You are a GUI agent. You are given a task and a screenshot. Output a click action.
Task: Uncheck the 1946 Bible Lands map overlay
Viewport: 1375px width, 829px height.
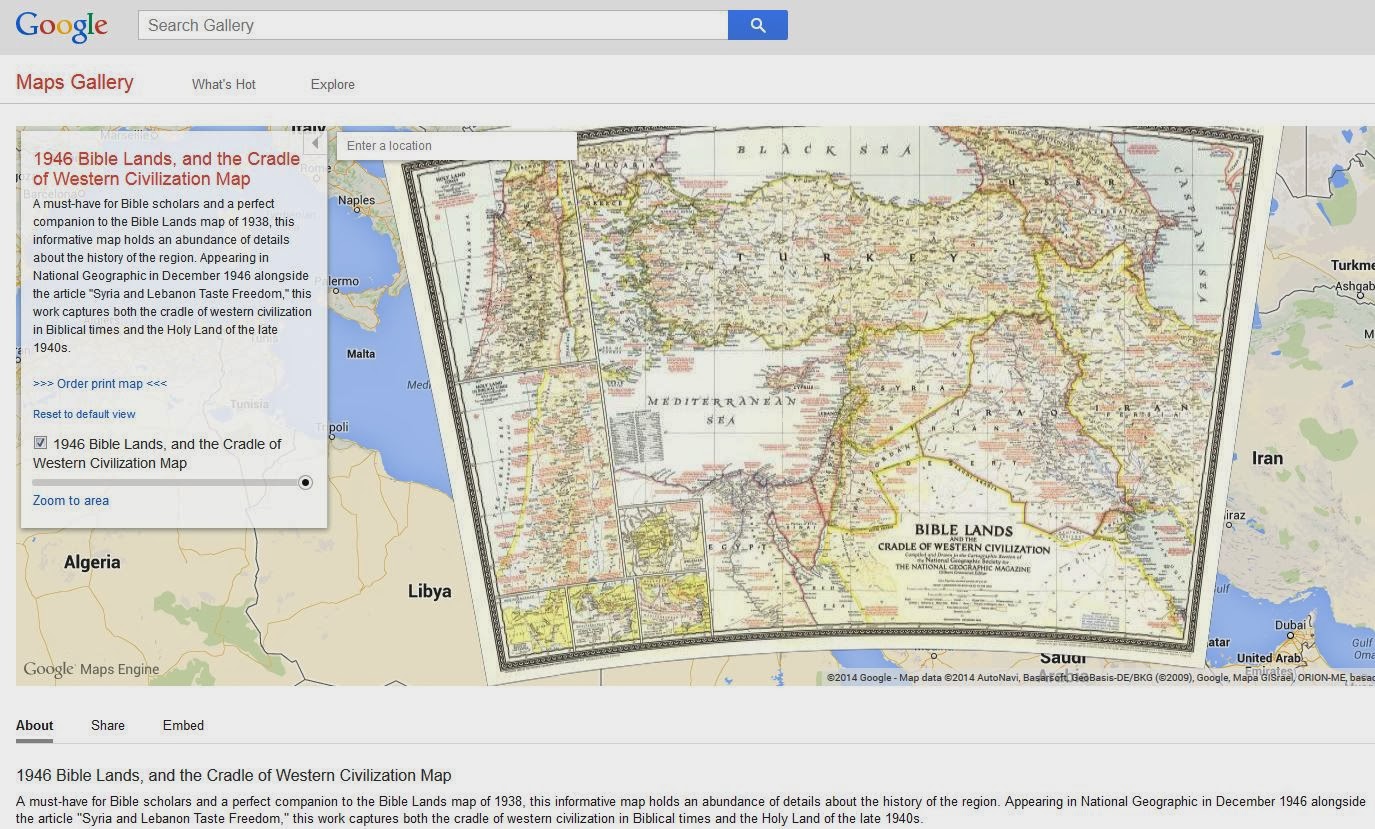[40, 442]
